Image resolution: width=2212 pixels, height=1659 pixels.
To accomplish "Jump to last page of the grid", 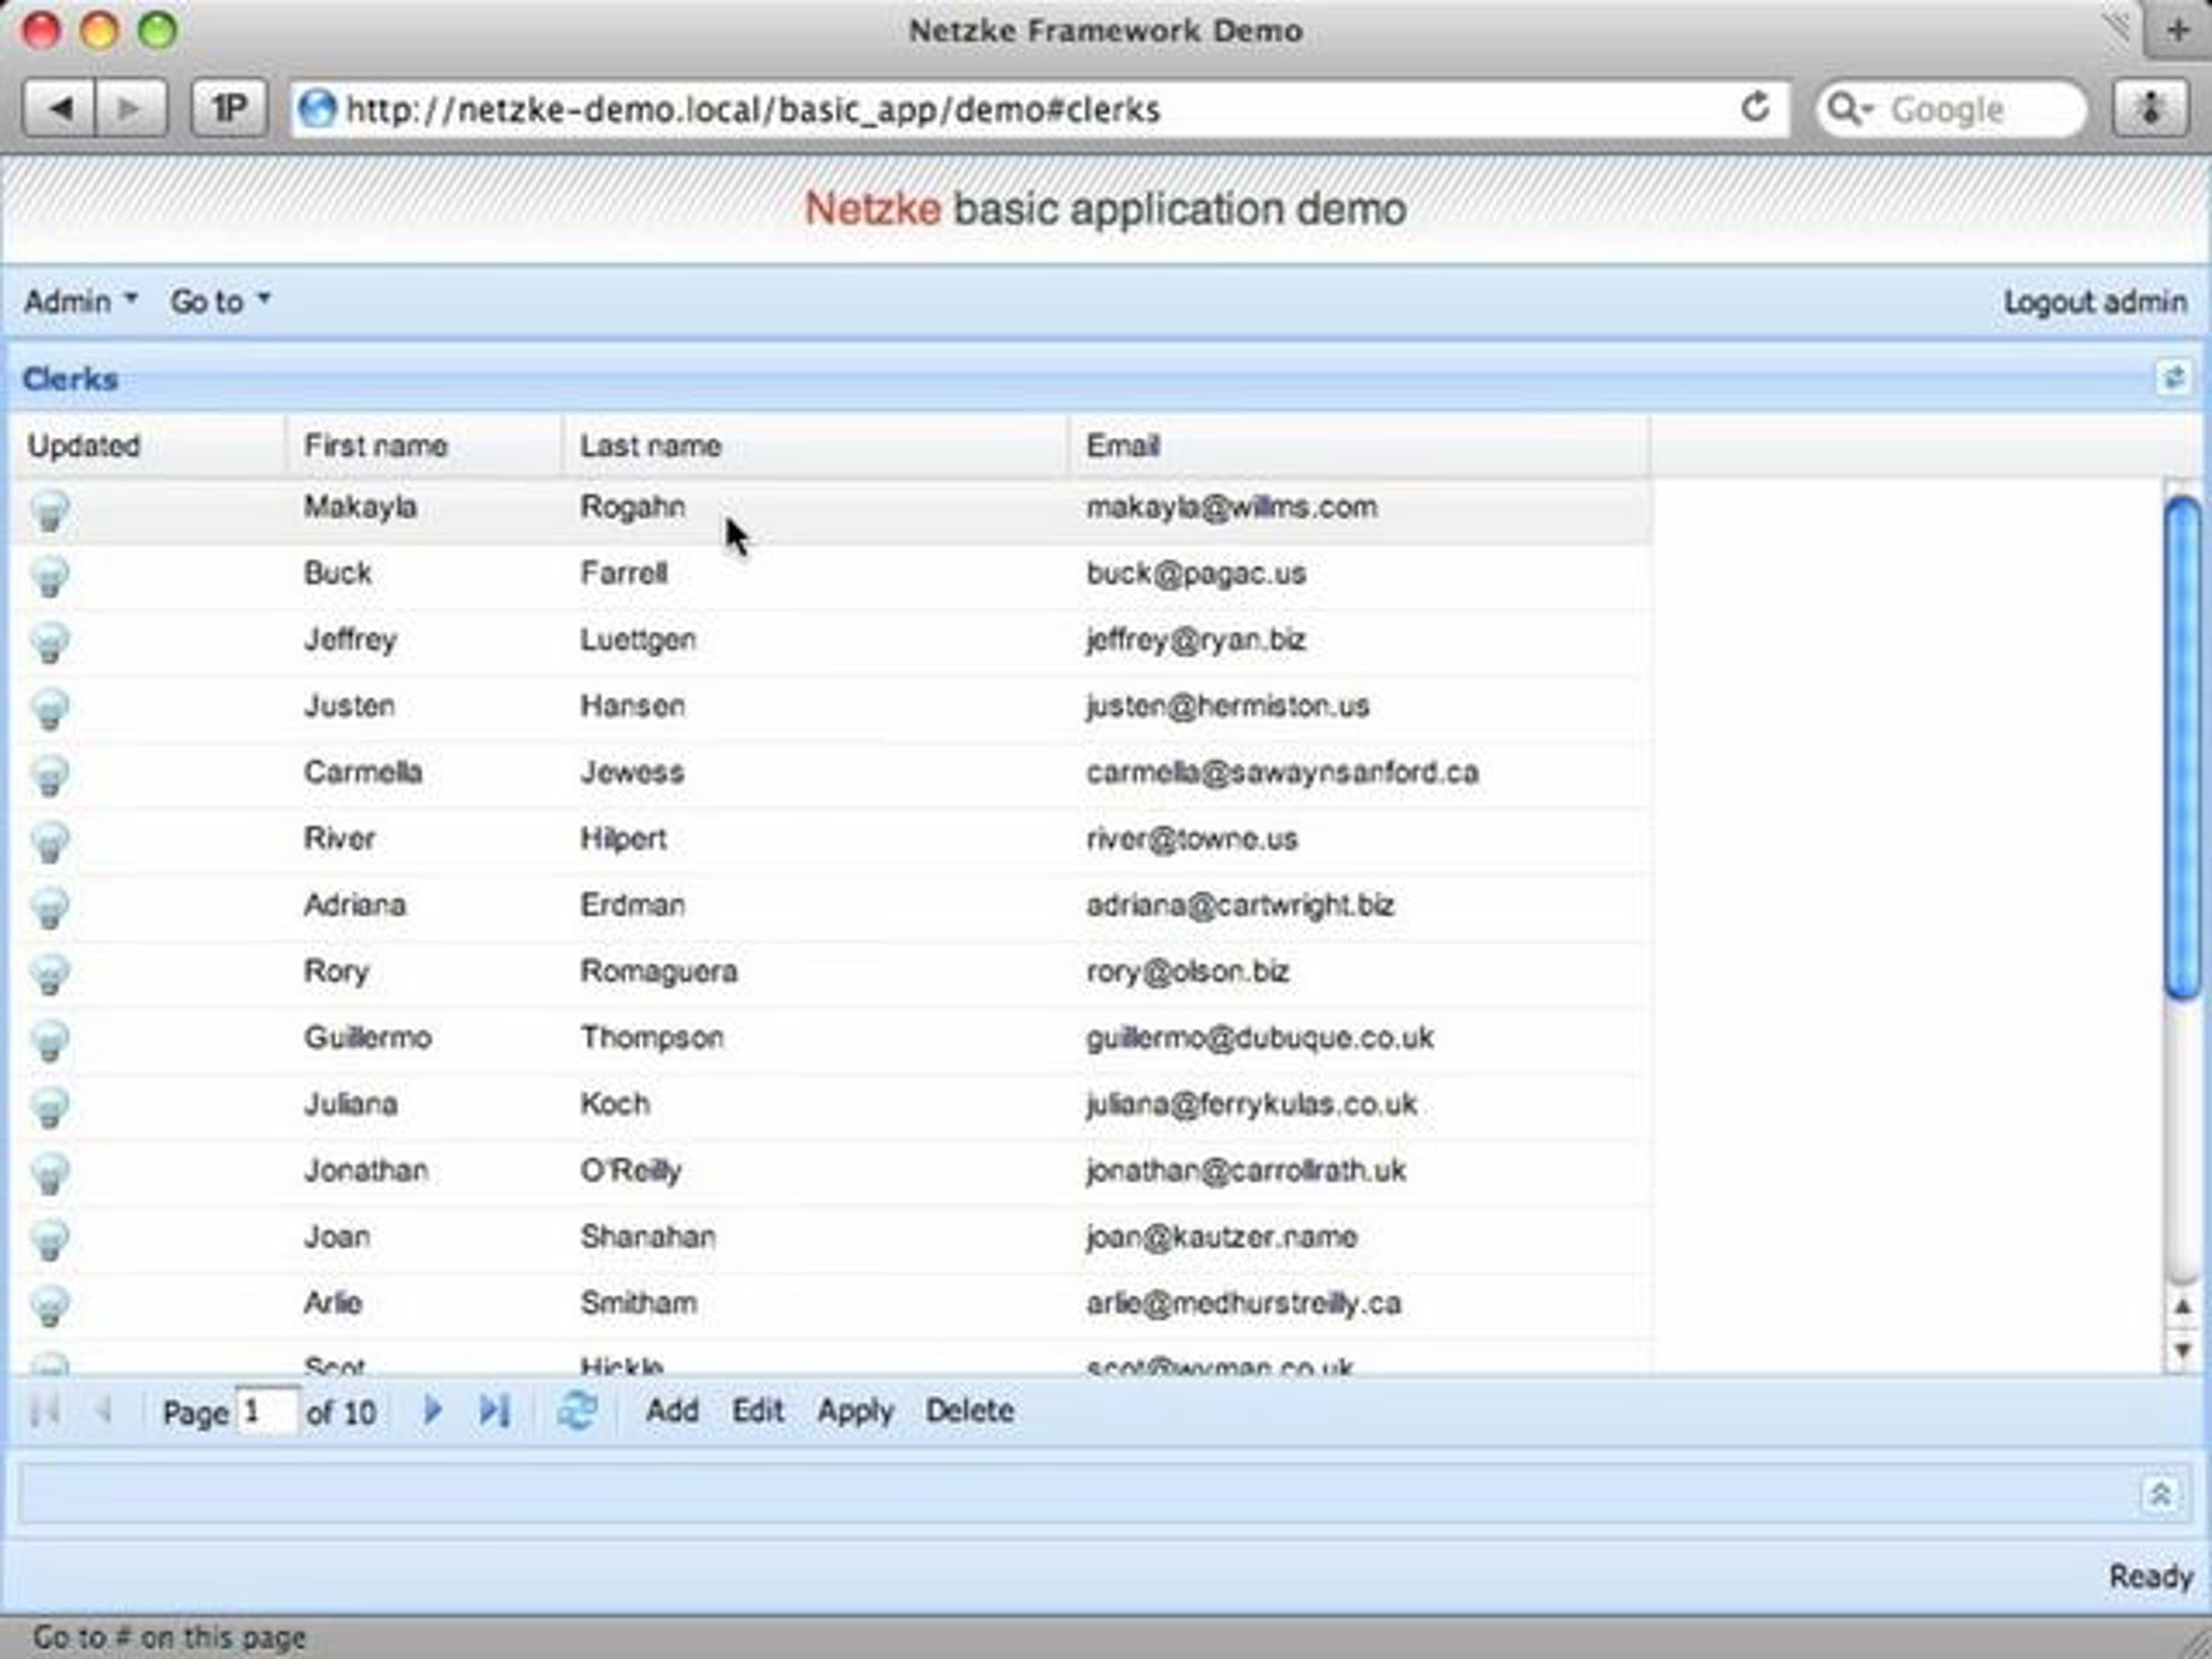I will click(495, 1411).
